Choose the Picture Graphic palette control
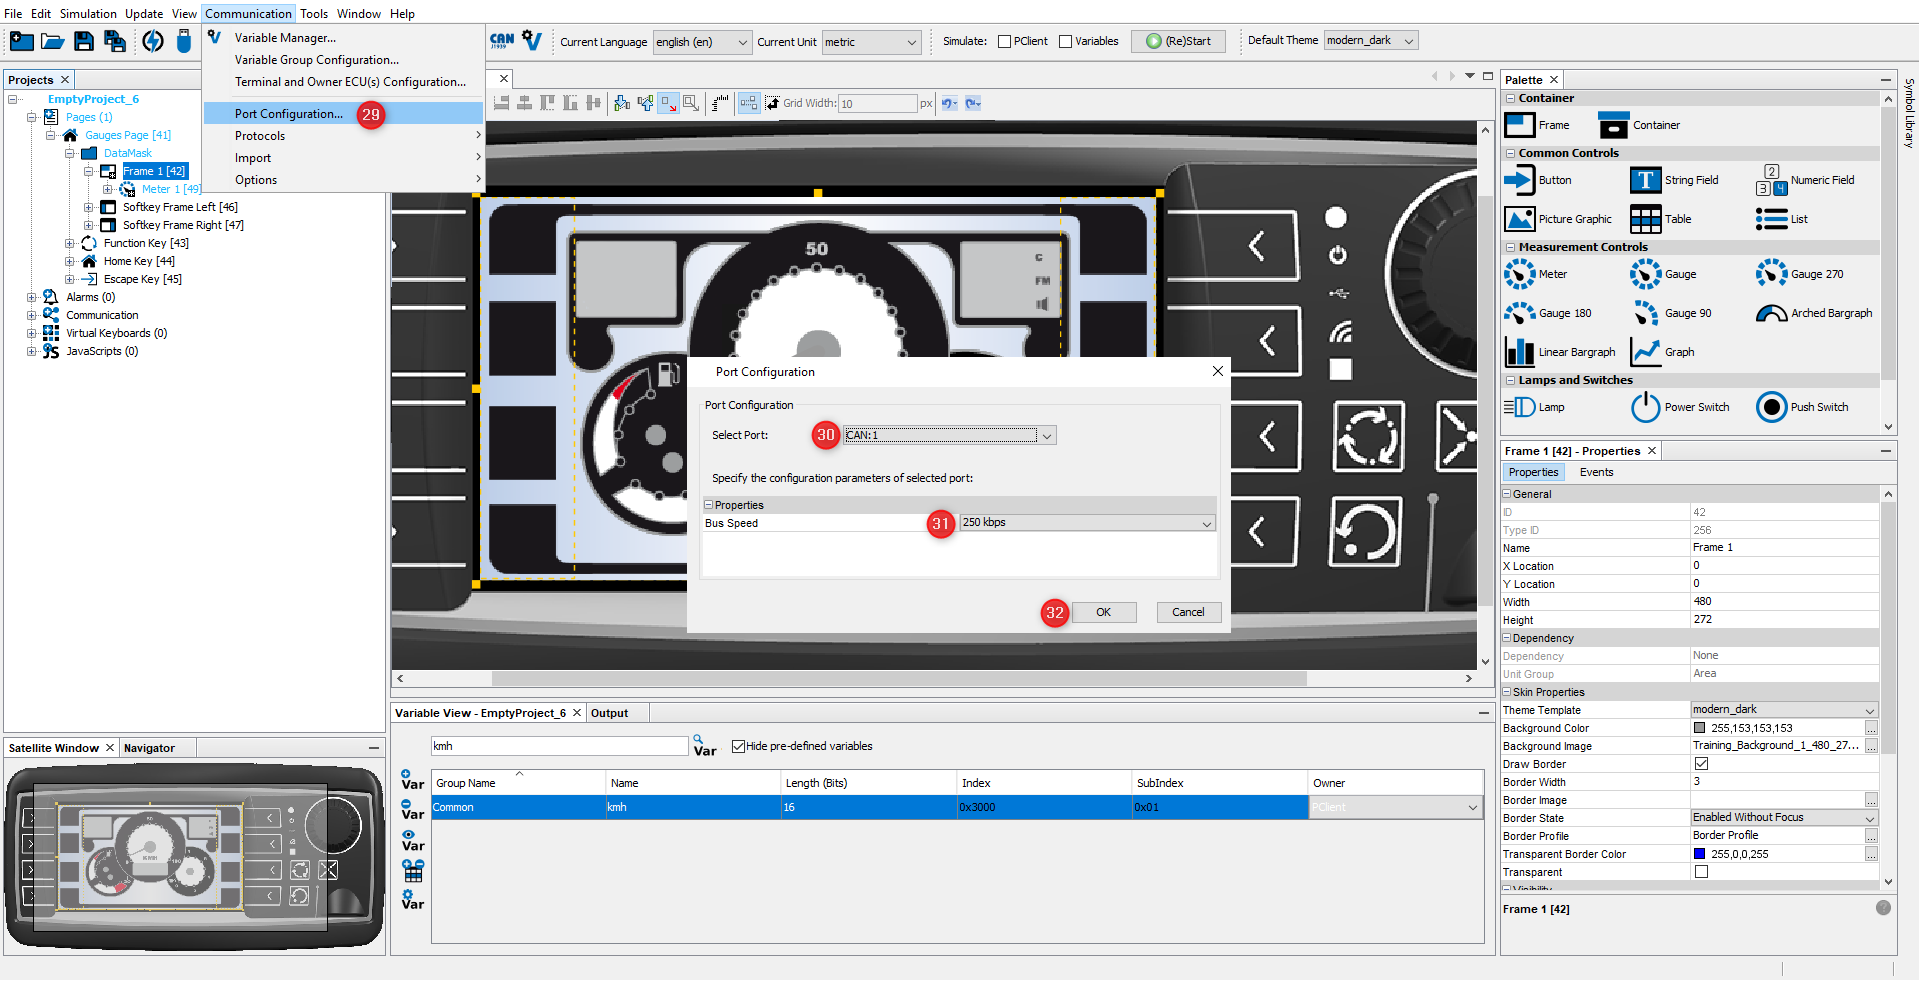Screen dimensions: 1919x999 pyautogui.click(x=1519, y=219)
